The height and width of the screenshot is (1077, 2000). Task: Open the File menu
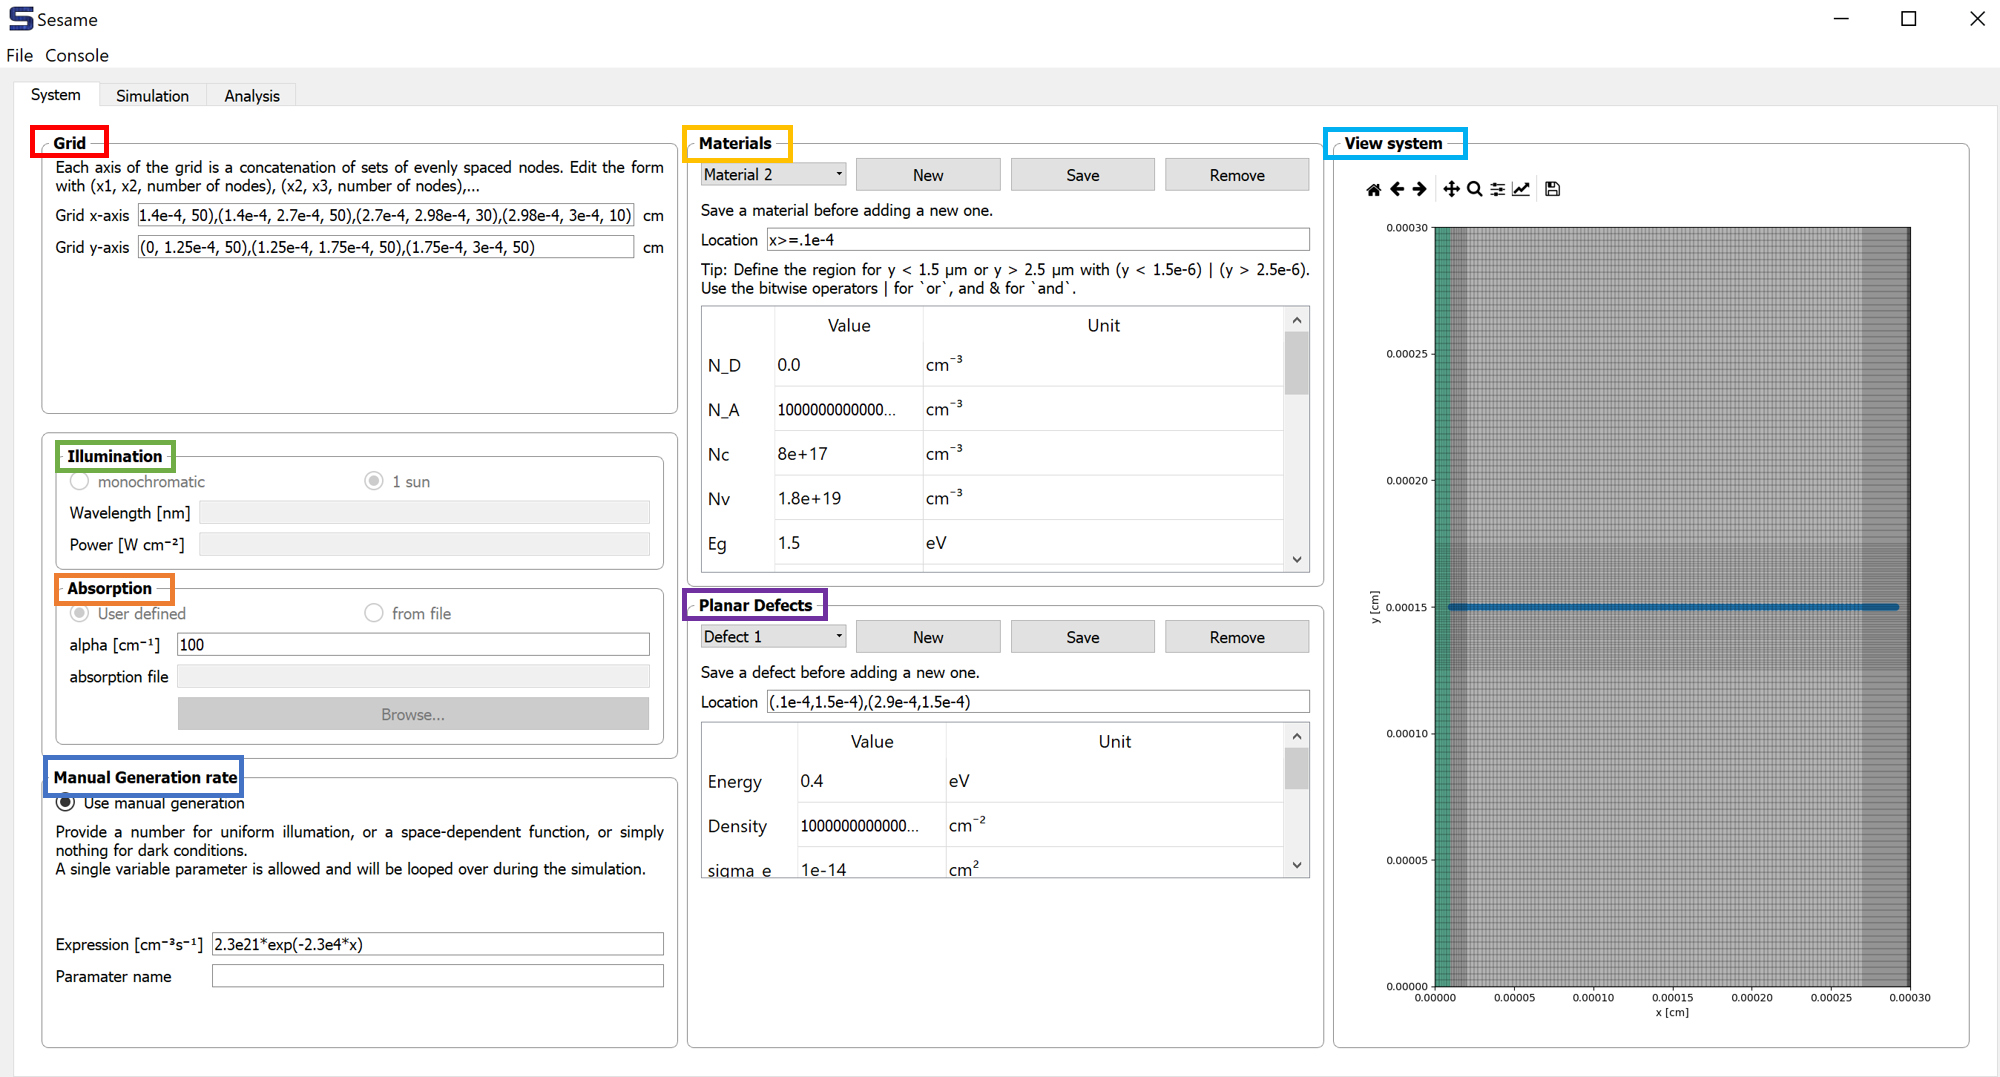click(x=19, y=55)
